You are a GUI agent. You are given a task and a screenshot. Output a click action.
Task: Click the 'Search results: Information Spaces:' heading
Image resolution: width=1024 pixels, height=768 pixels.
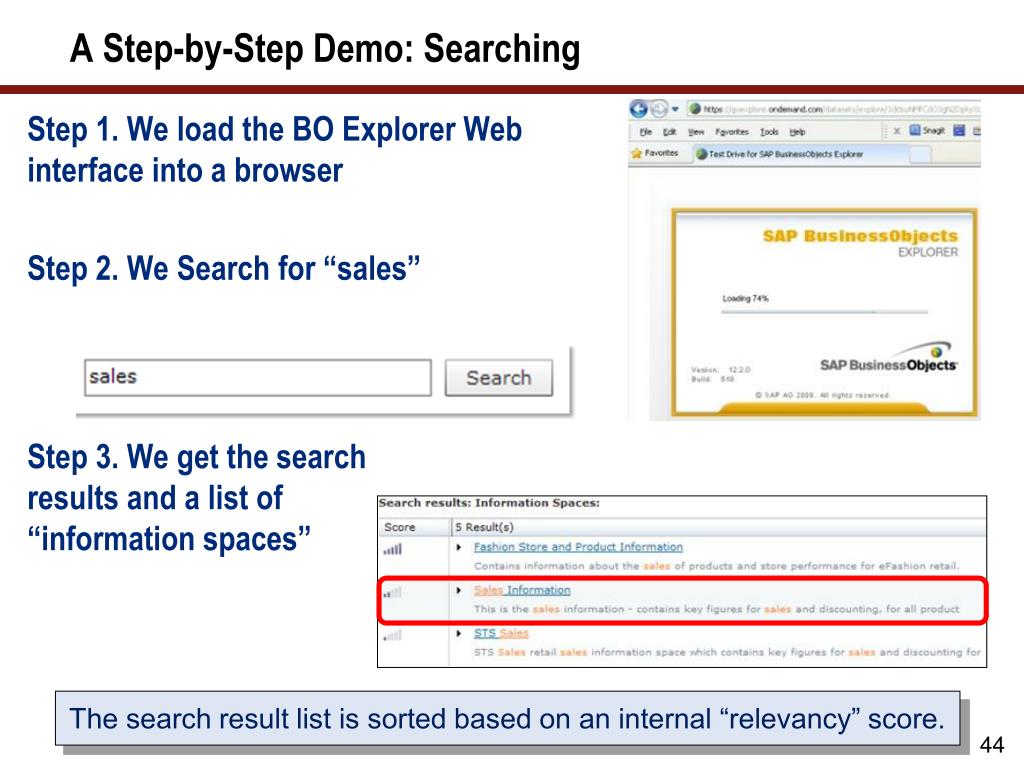coord(489,503)
